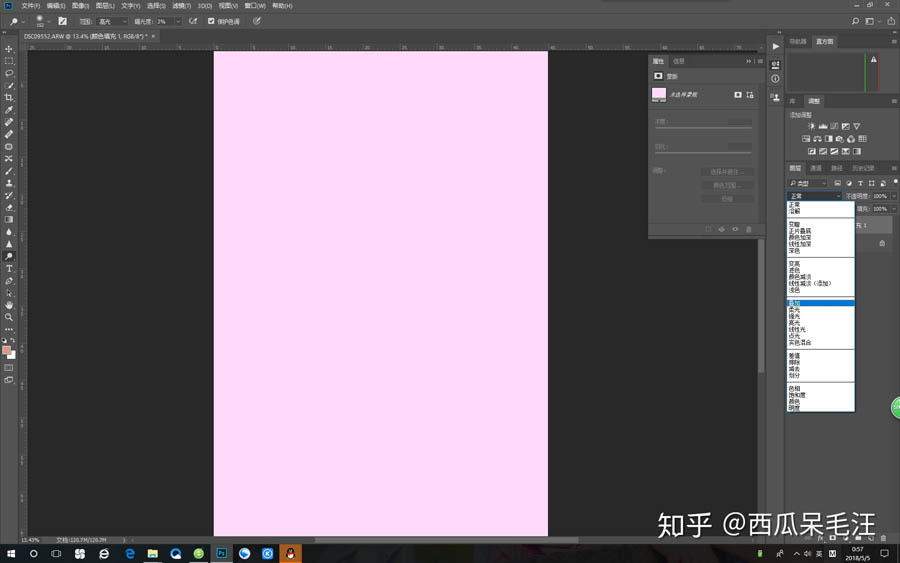Open the layer filter type dropdown
Screen dimensions: 900x563
tap(808, 183)
